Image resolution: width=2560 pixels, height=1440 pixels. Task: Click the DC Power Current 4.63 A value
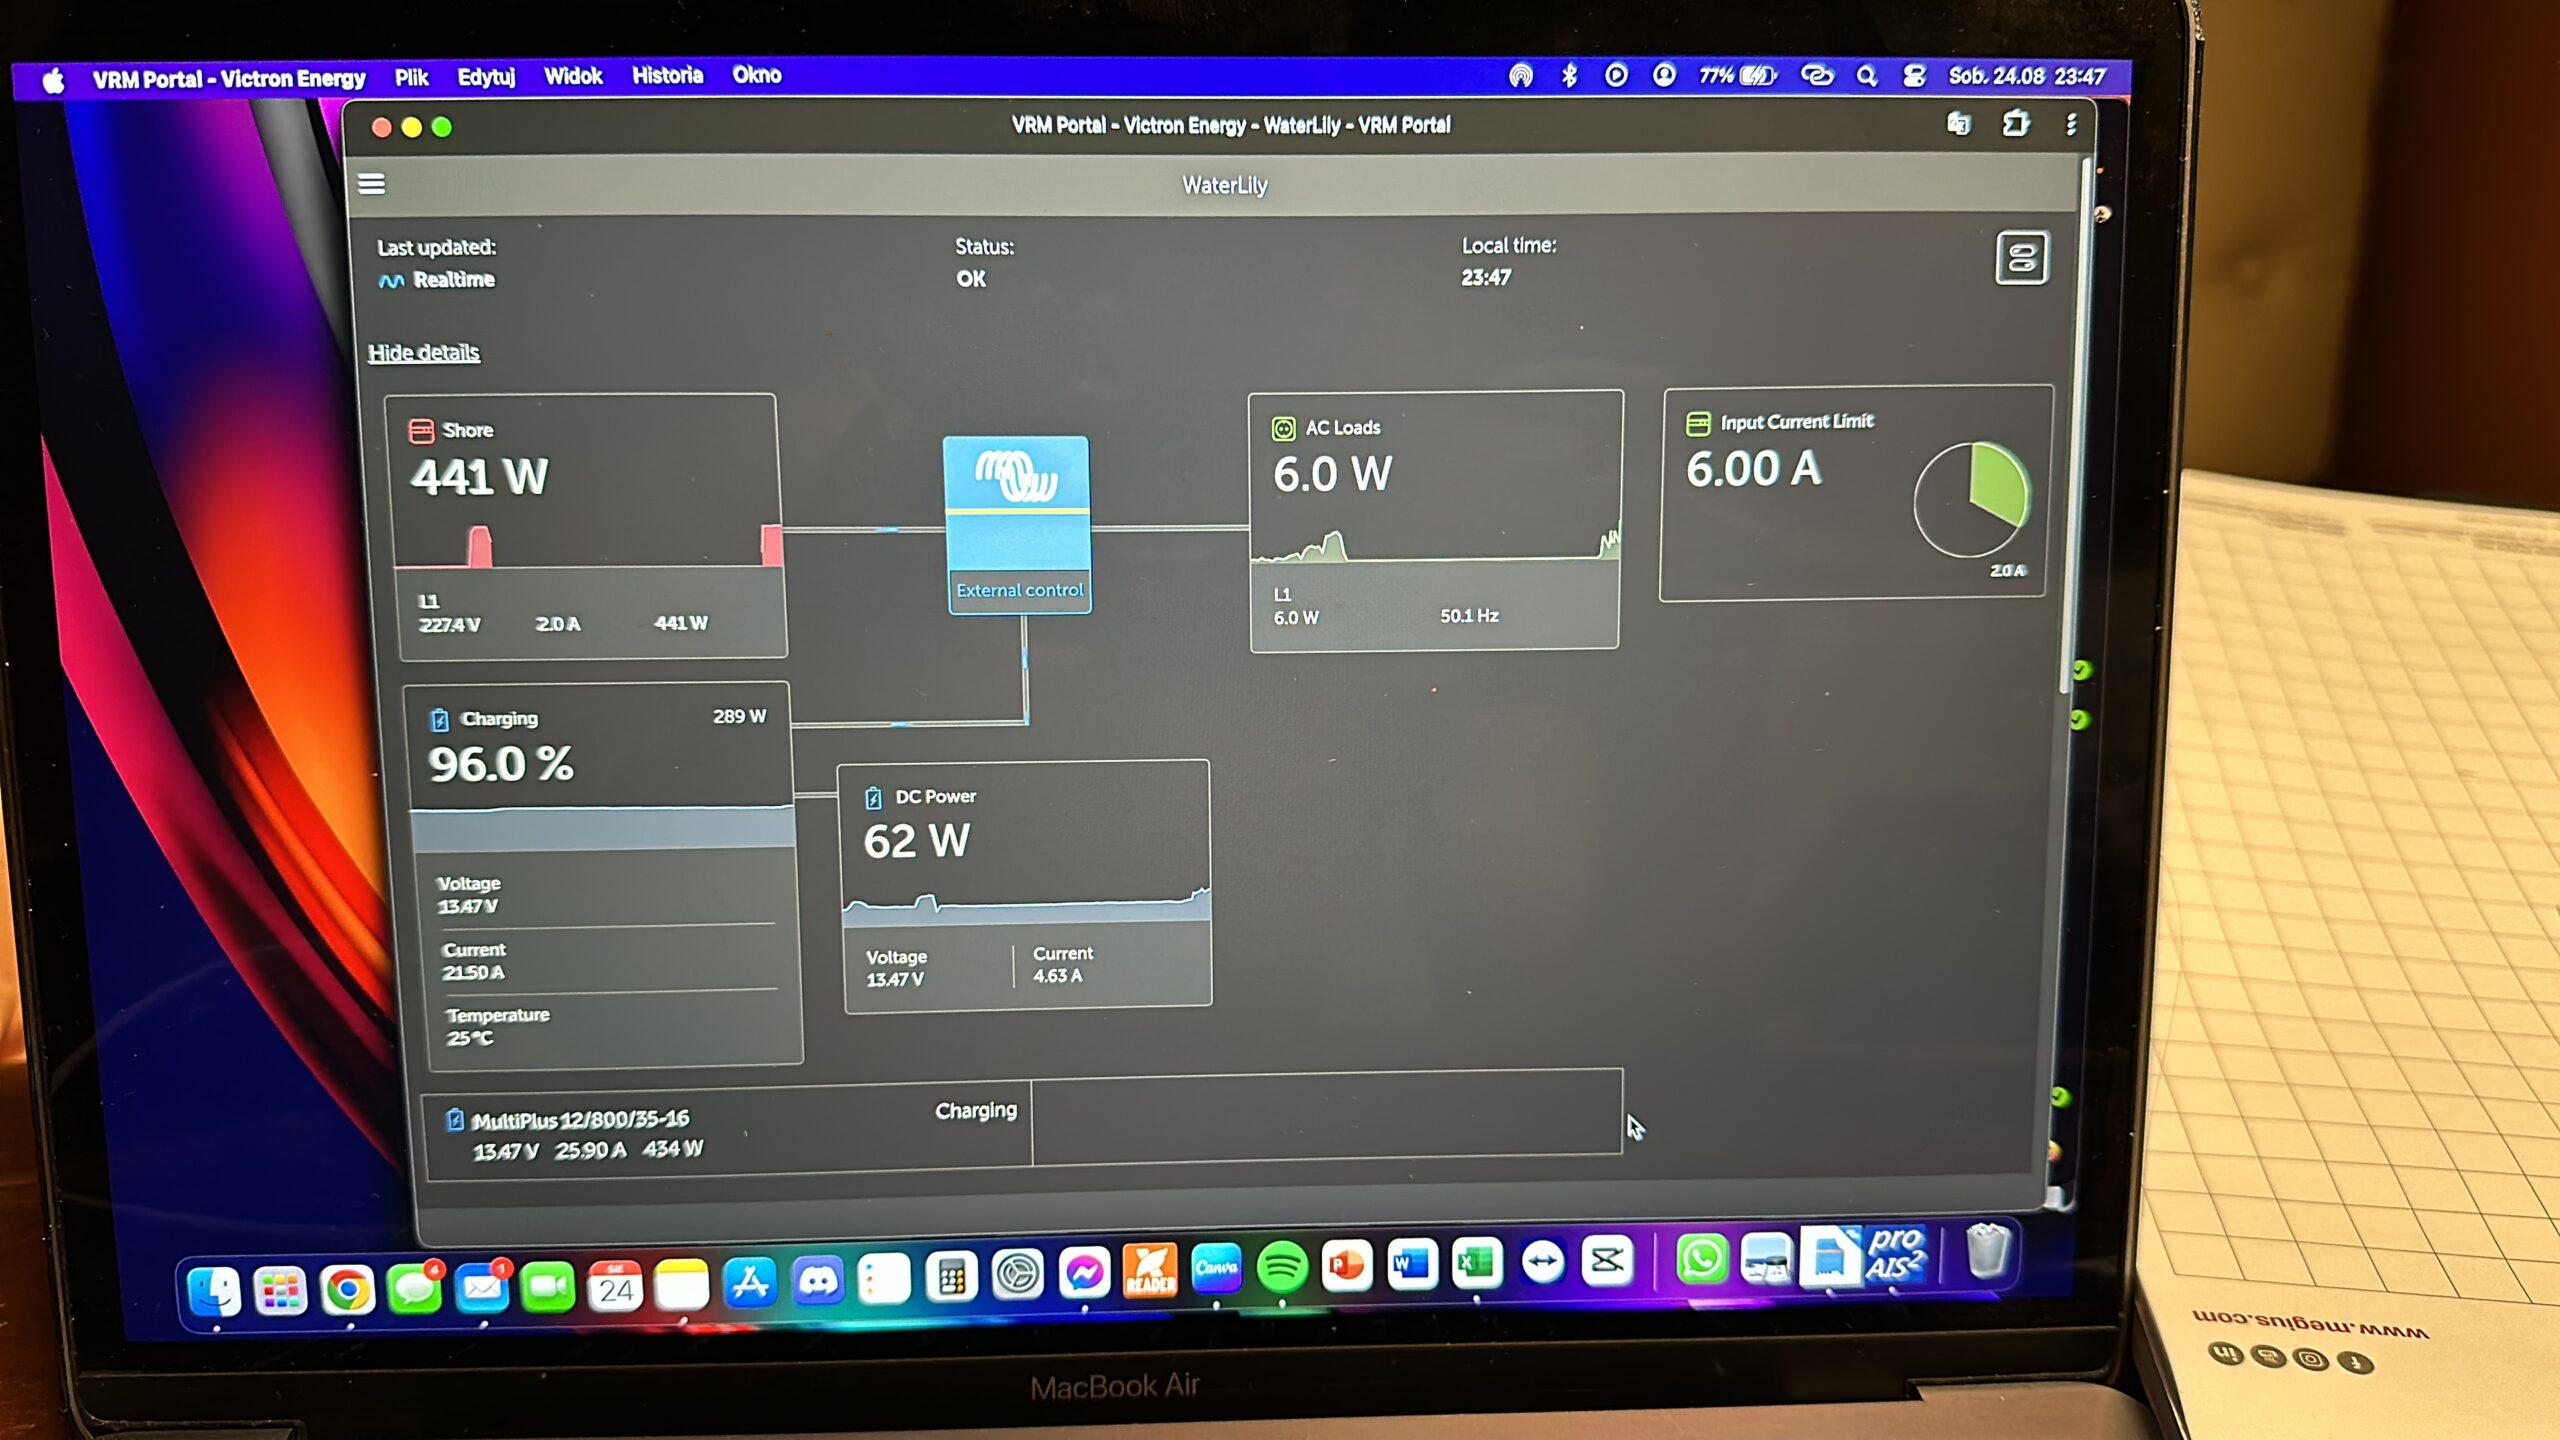coord(1058,976)
